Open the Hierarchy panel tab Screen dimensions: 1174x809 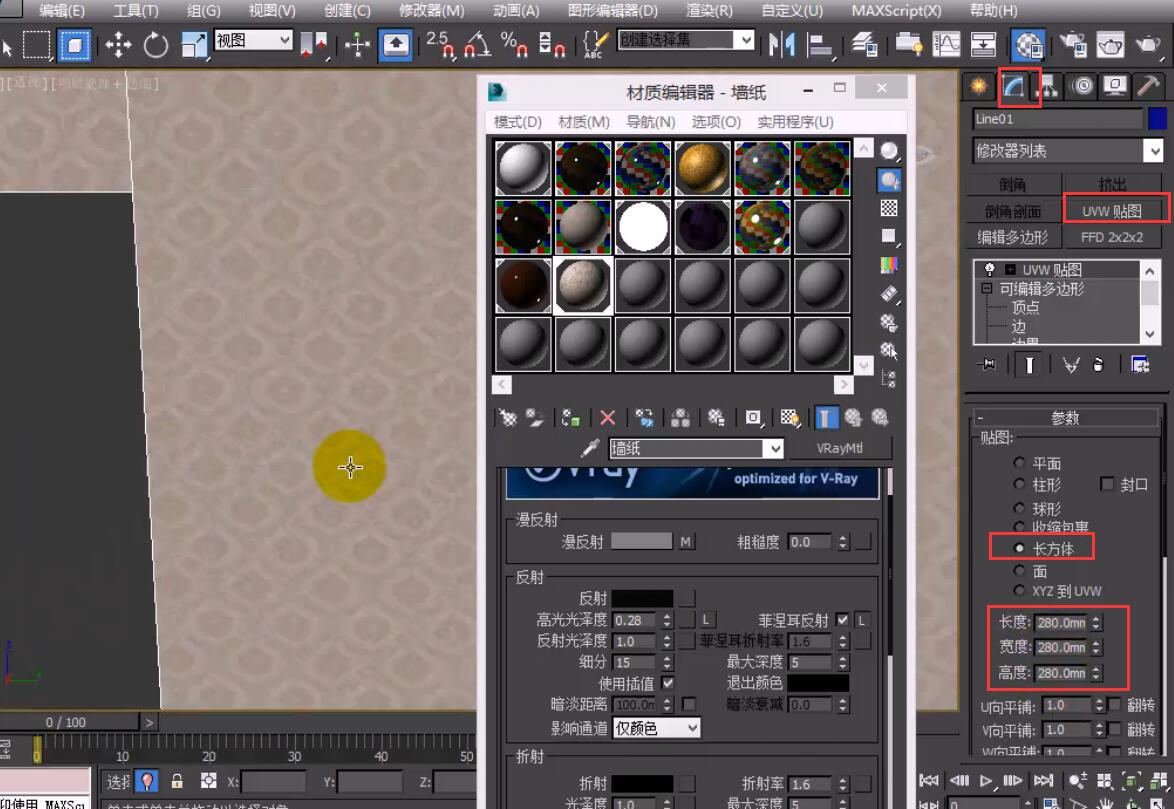click(1048, 86)
